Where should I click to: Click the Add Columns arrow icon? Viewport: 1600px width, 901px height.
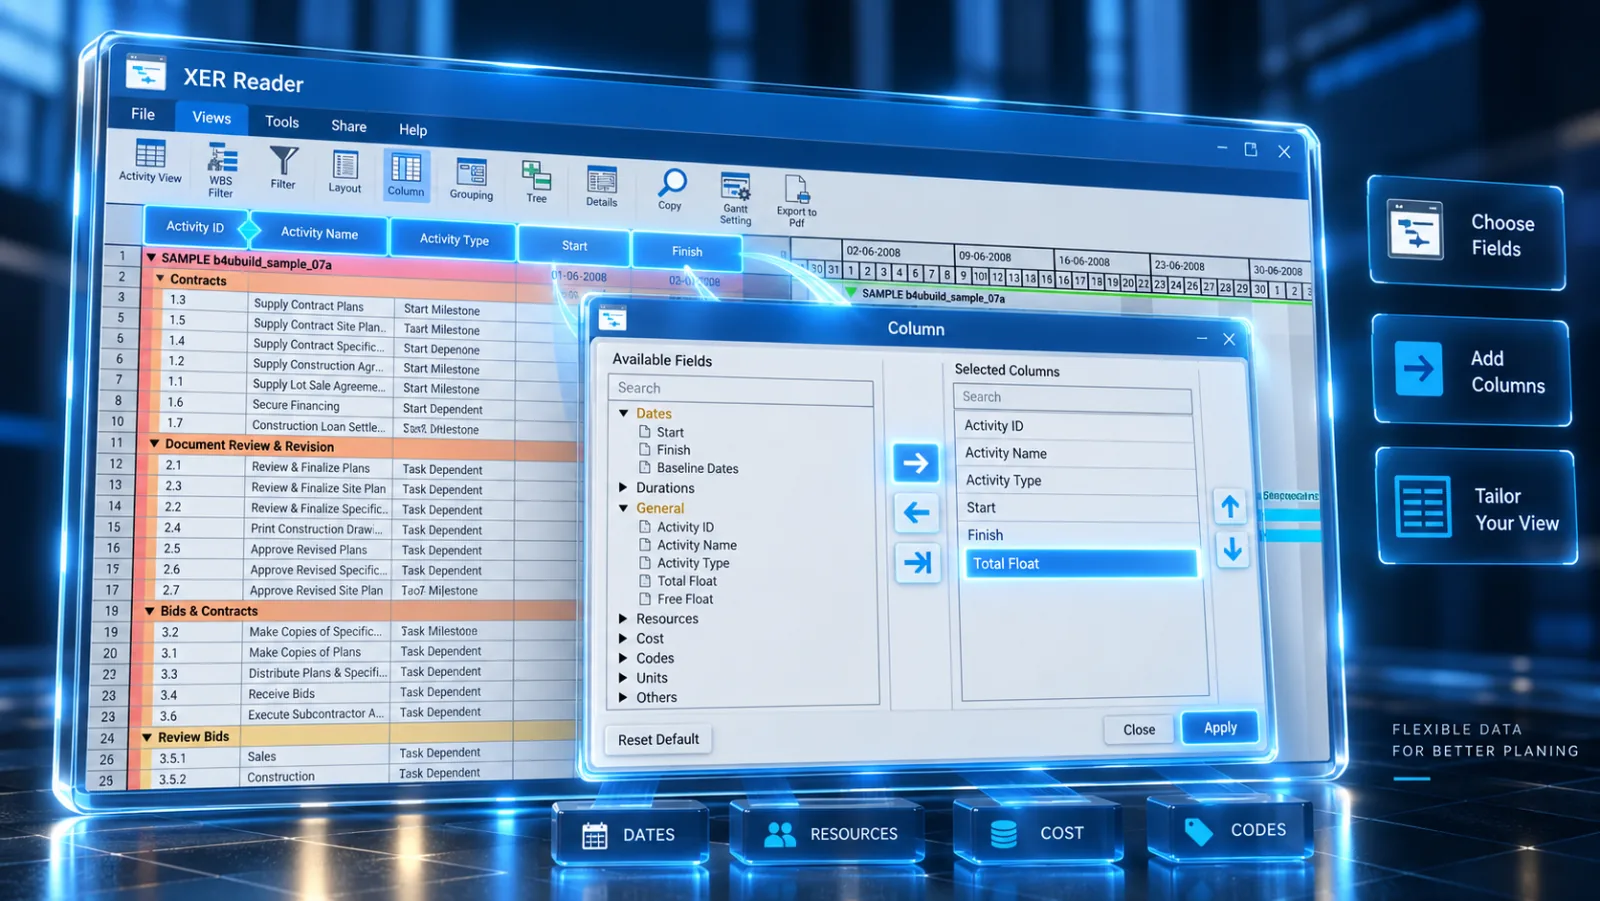[1418, 369]
